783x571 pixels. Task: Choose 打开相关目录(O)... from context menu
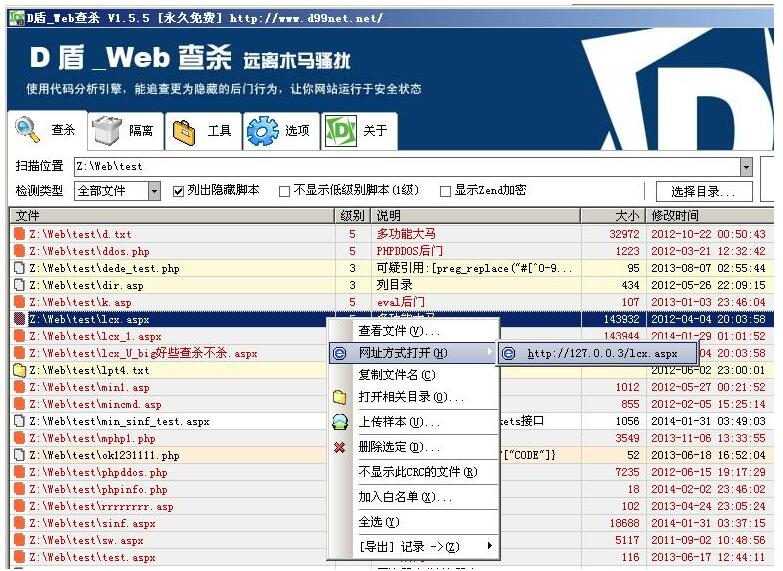(414, 397)
